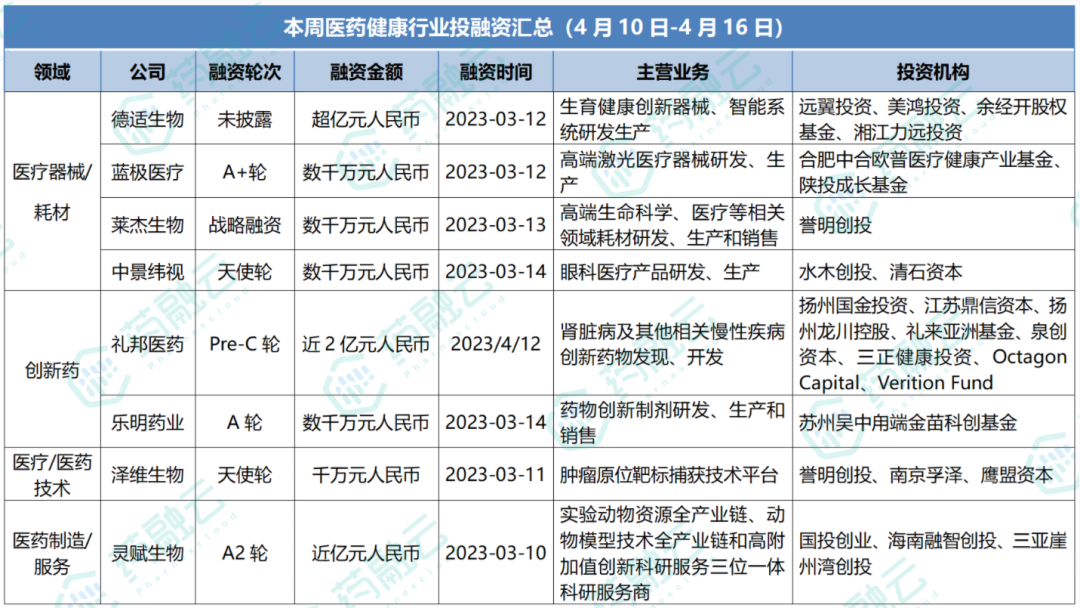Viewport: 1080px width, 608px height.
Task: Click date 2023-03-14 in 中景纬视 row
Action: (x=495, y=271)
